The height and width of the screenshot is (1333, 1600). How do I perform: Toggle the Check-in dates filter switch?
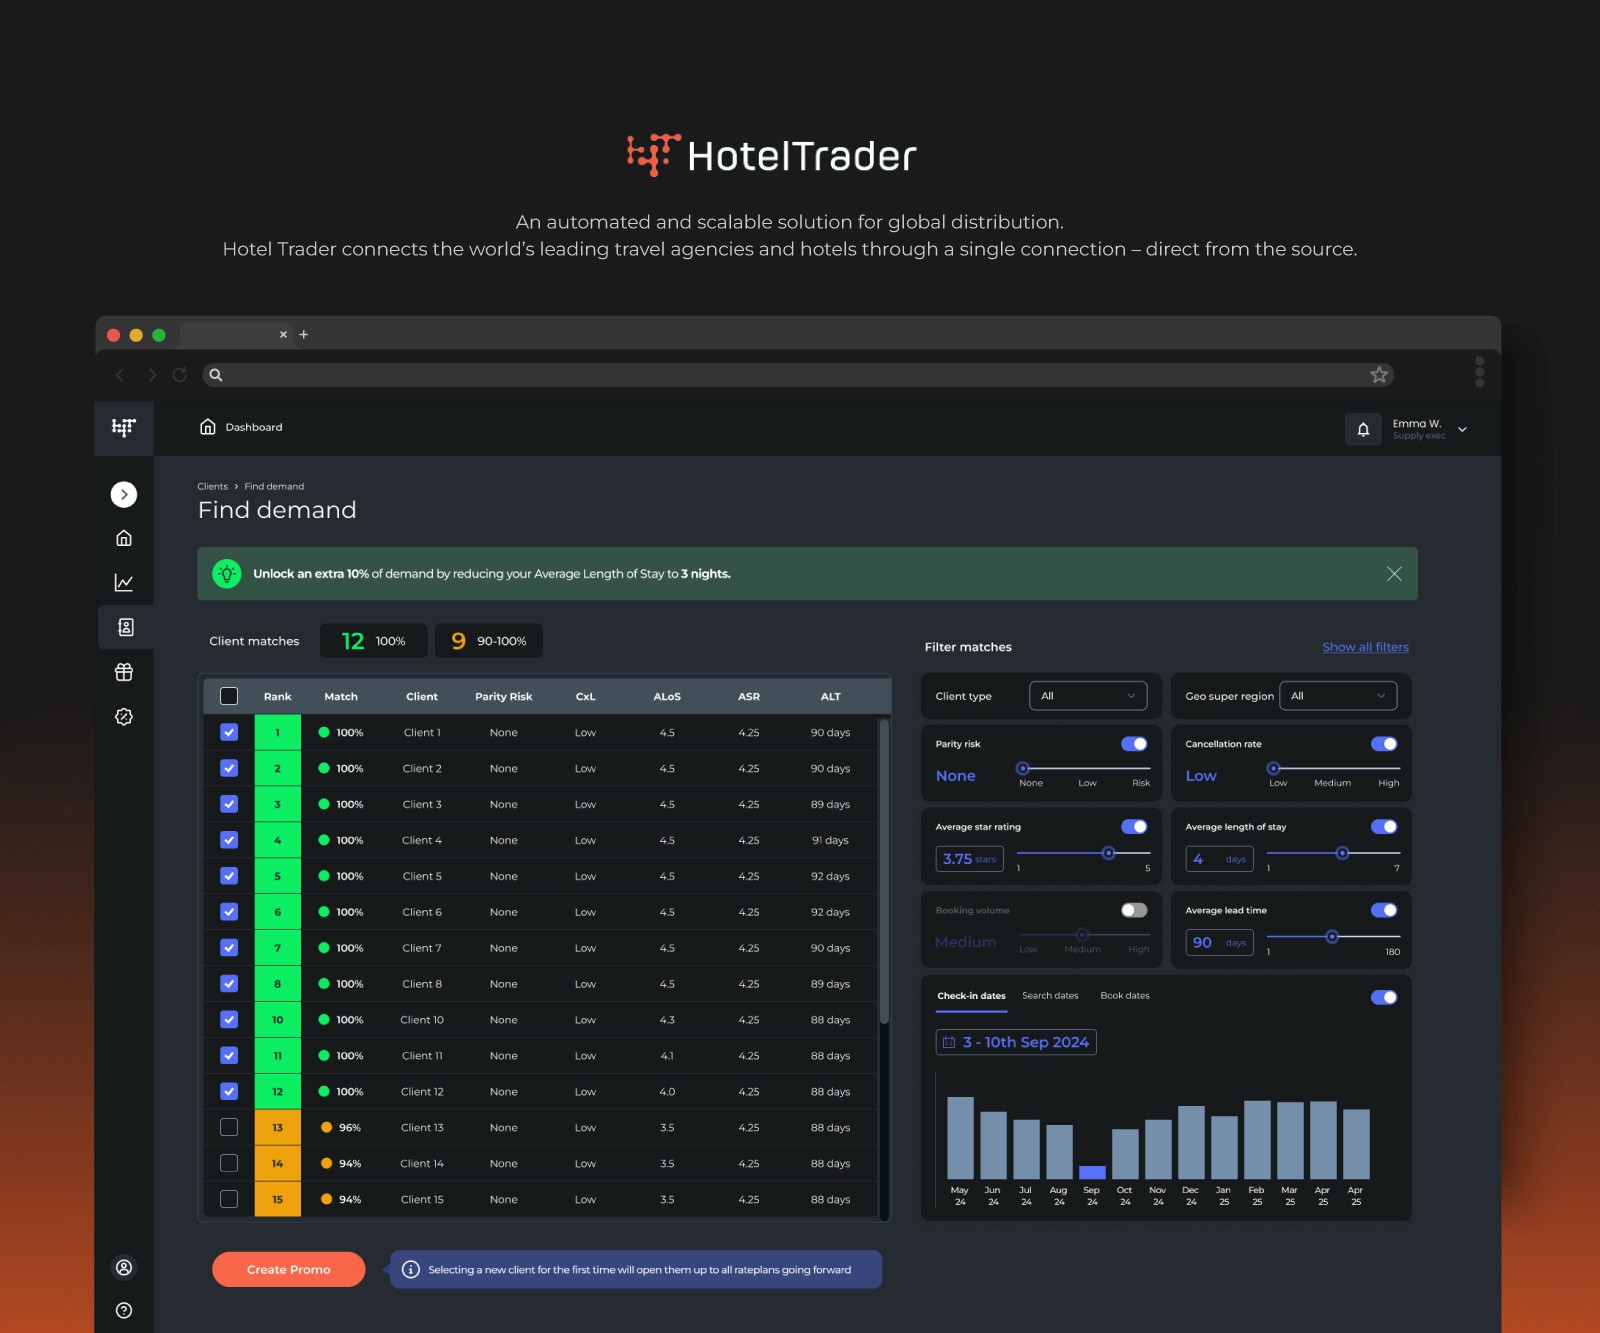coord(1384,997)
